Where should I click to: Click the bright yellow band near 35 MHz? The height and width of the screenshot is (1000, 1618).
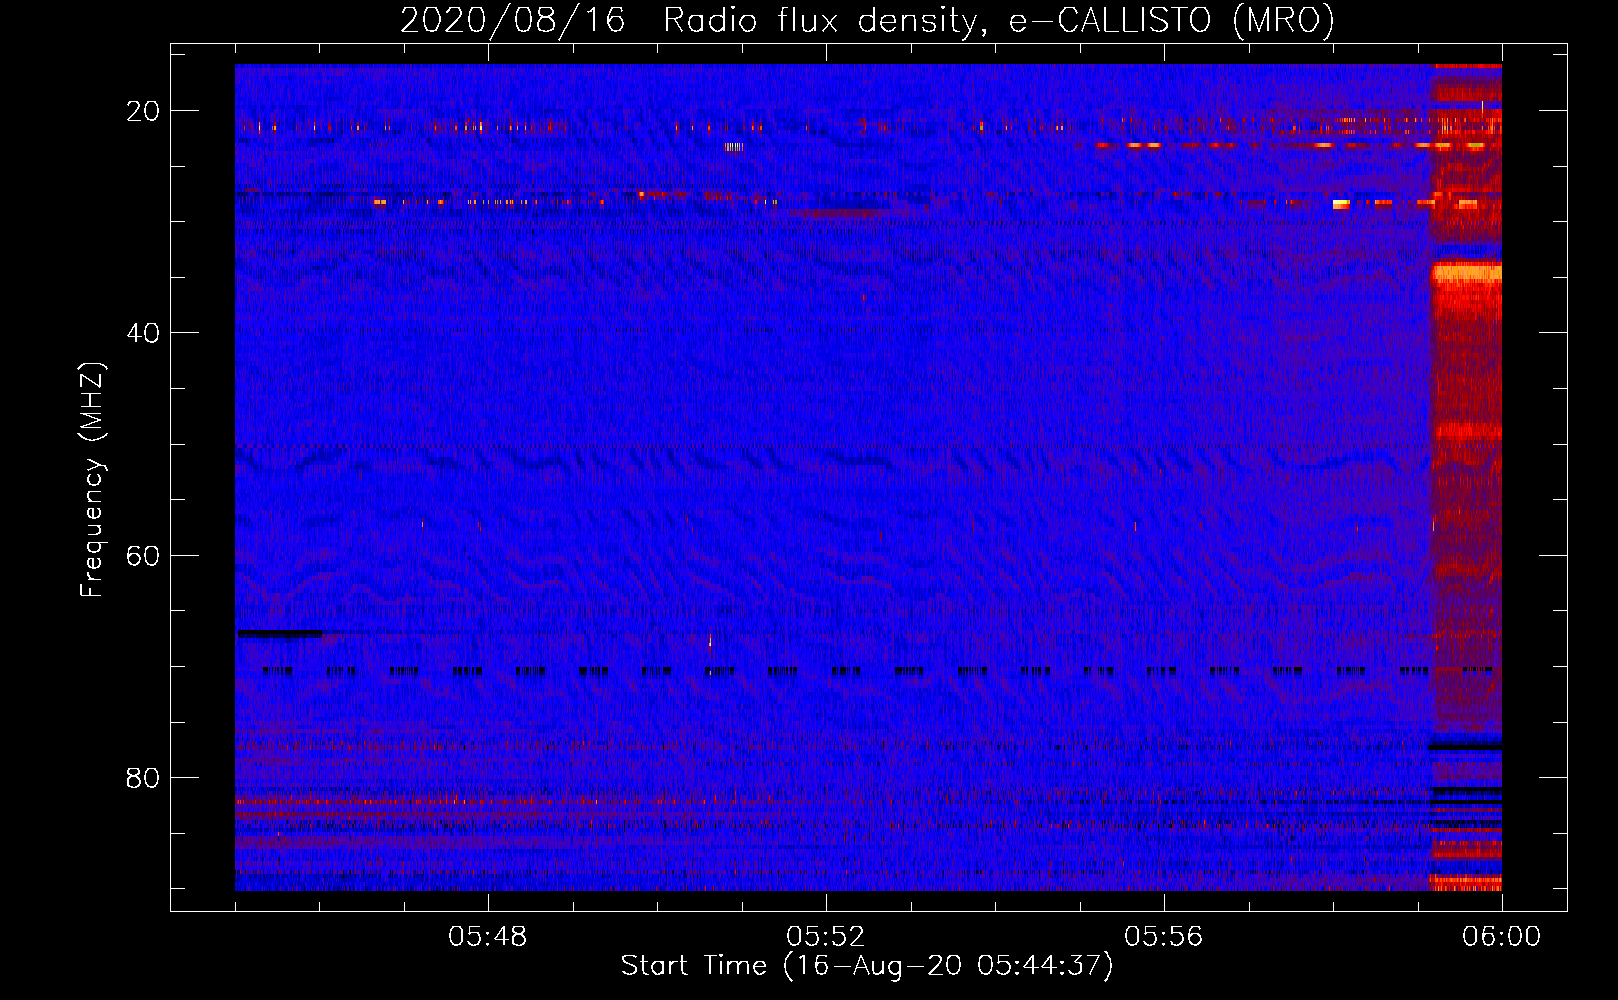(1467, 272)
